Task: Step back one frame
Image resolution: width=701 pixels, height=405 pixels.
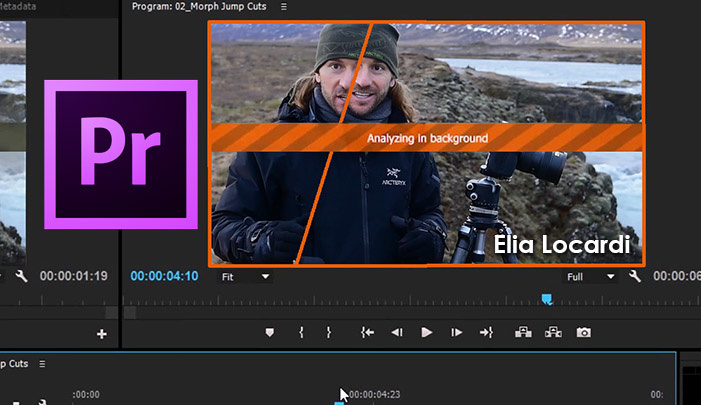Action: (x=397, y=332)
